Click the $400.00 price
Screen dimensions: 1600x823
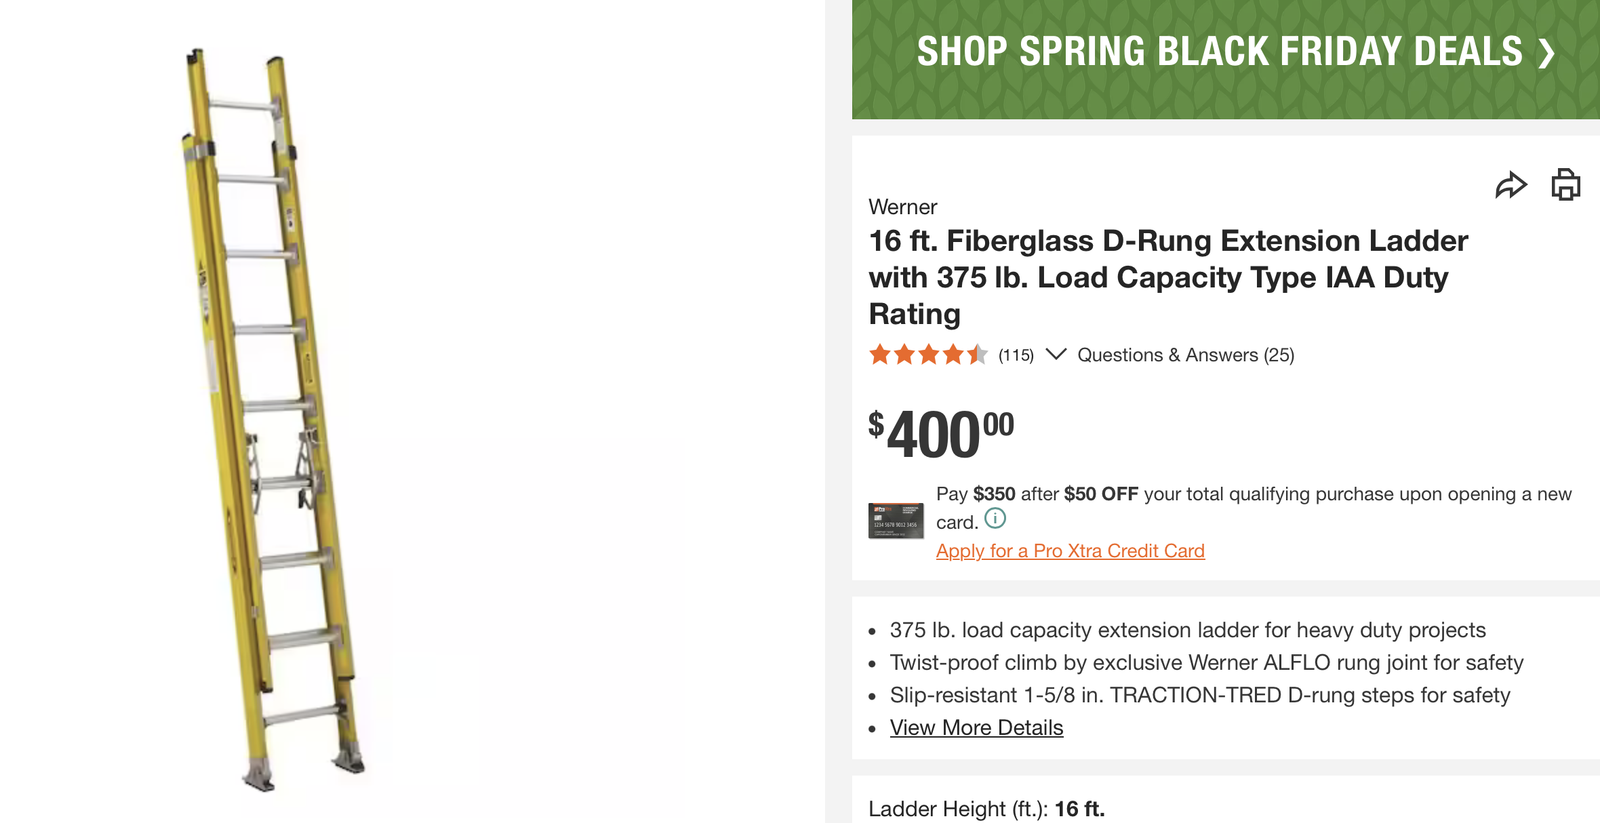pos(941,435)
